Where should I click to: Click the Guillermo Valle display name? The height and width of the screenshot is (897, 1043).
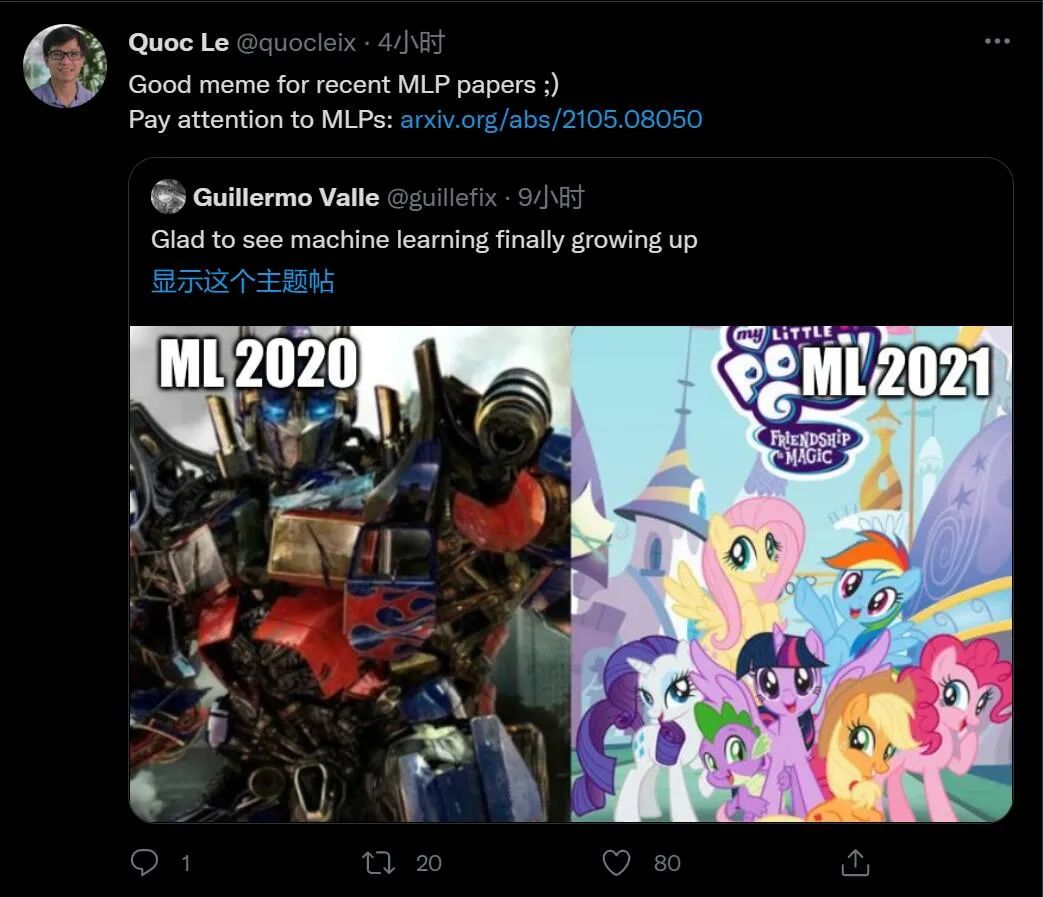pyautogui.click(x=285, y=198)
